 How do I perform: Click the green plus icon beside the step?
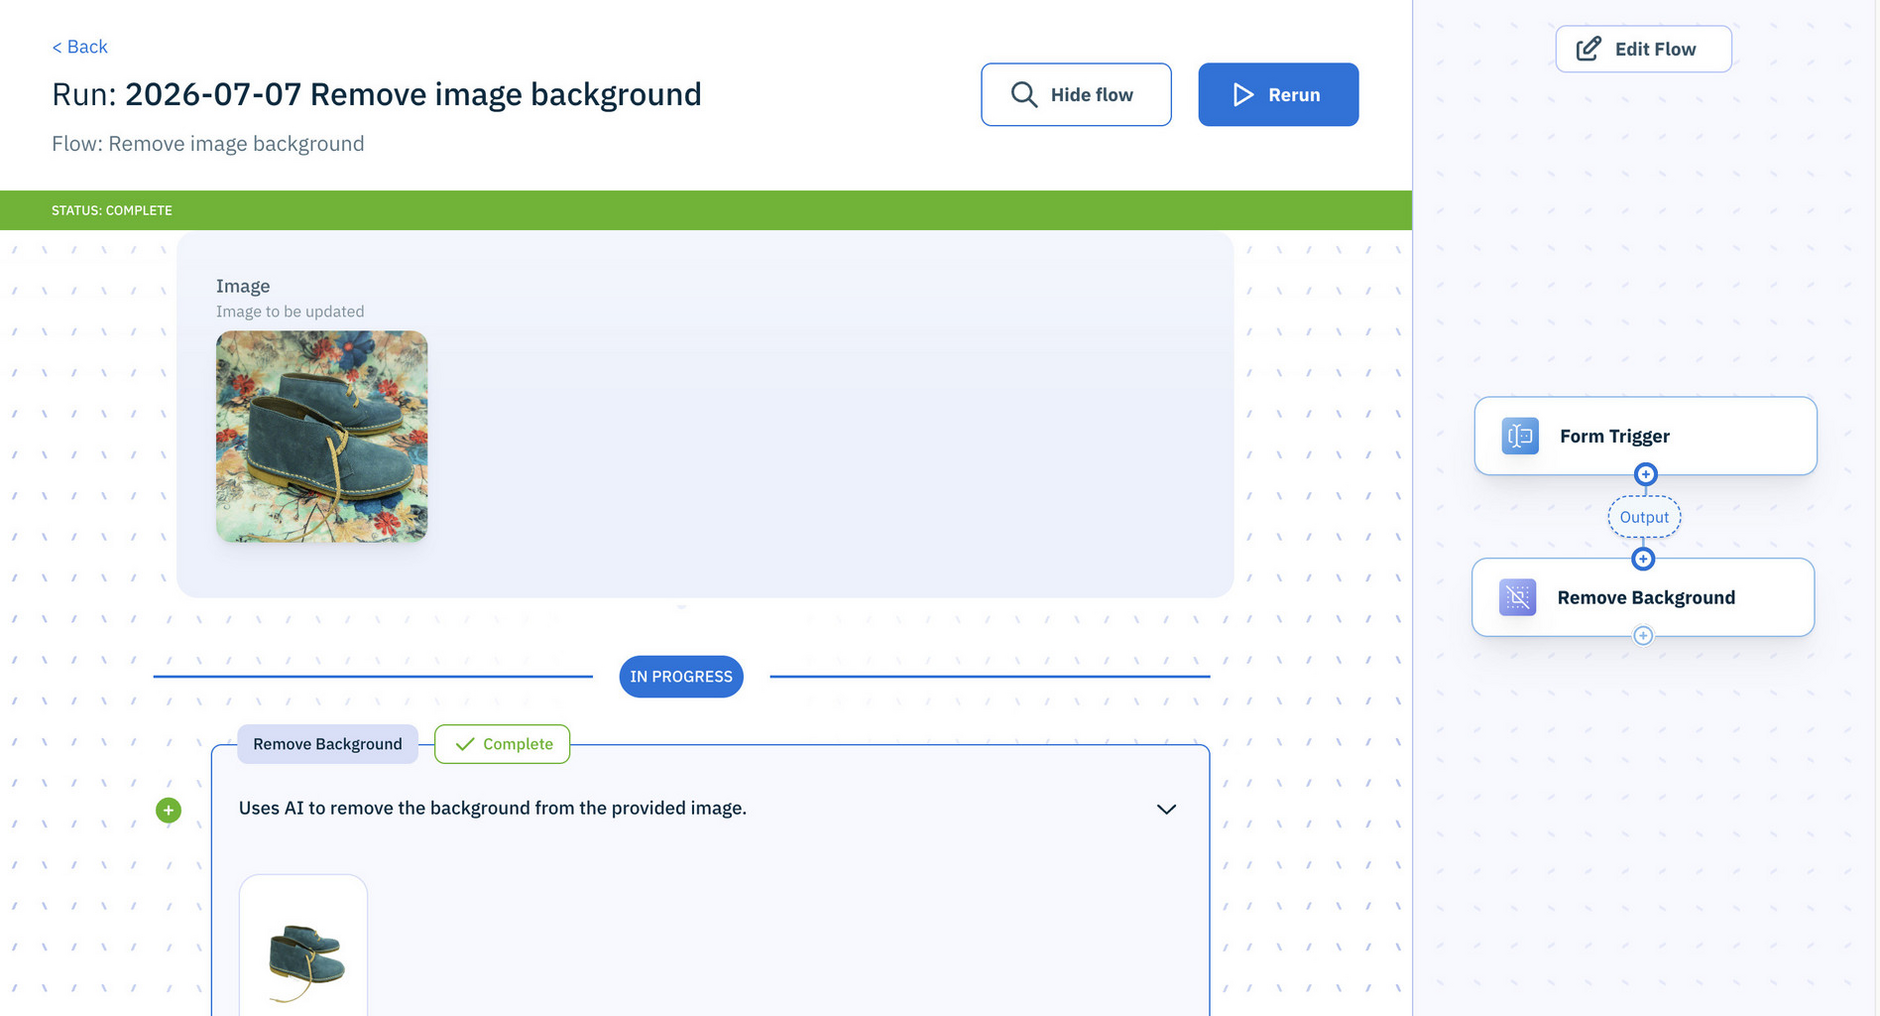[168, 810]
